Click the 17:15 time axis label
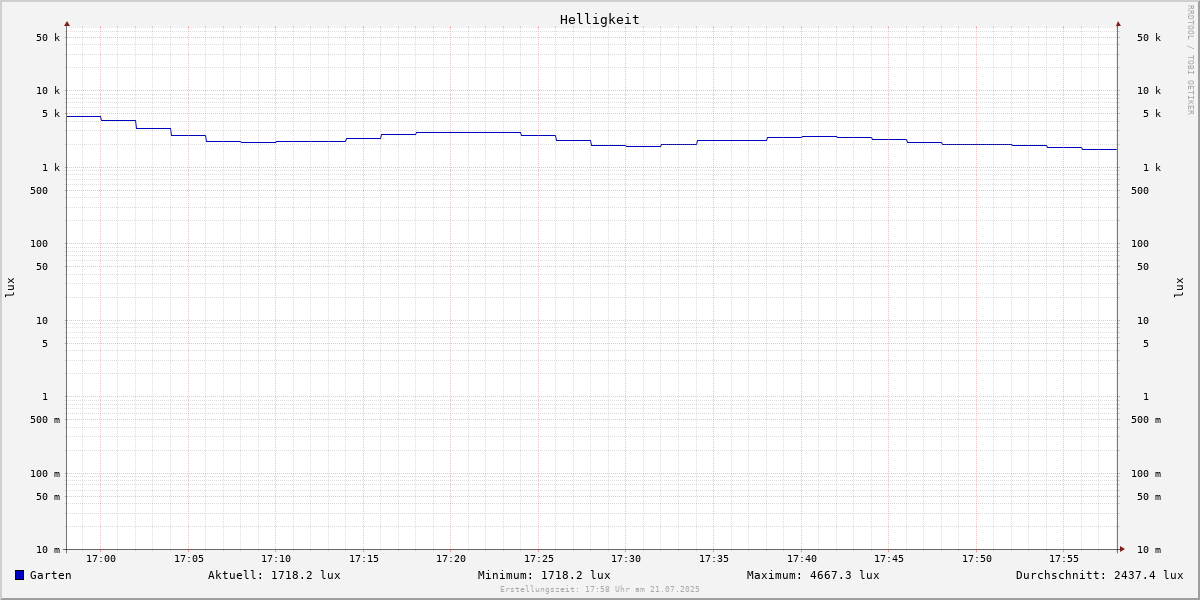This screenshot has width=1200, height=600. click(364, 559)
